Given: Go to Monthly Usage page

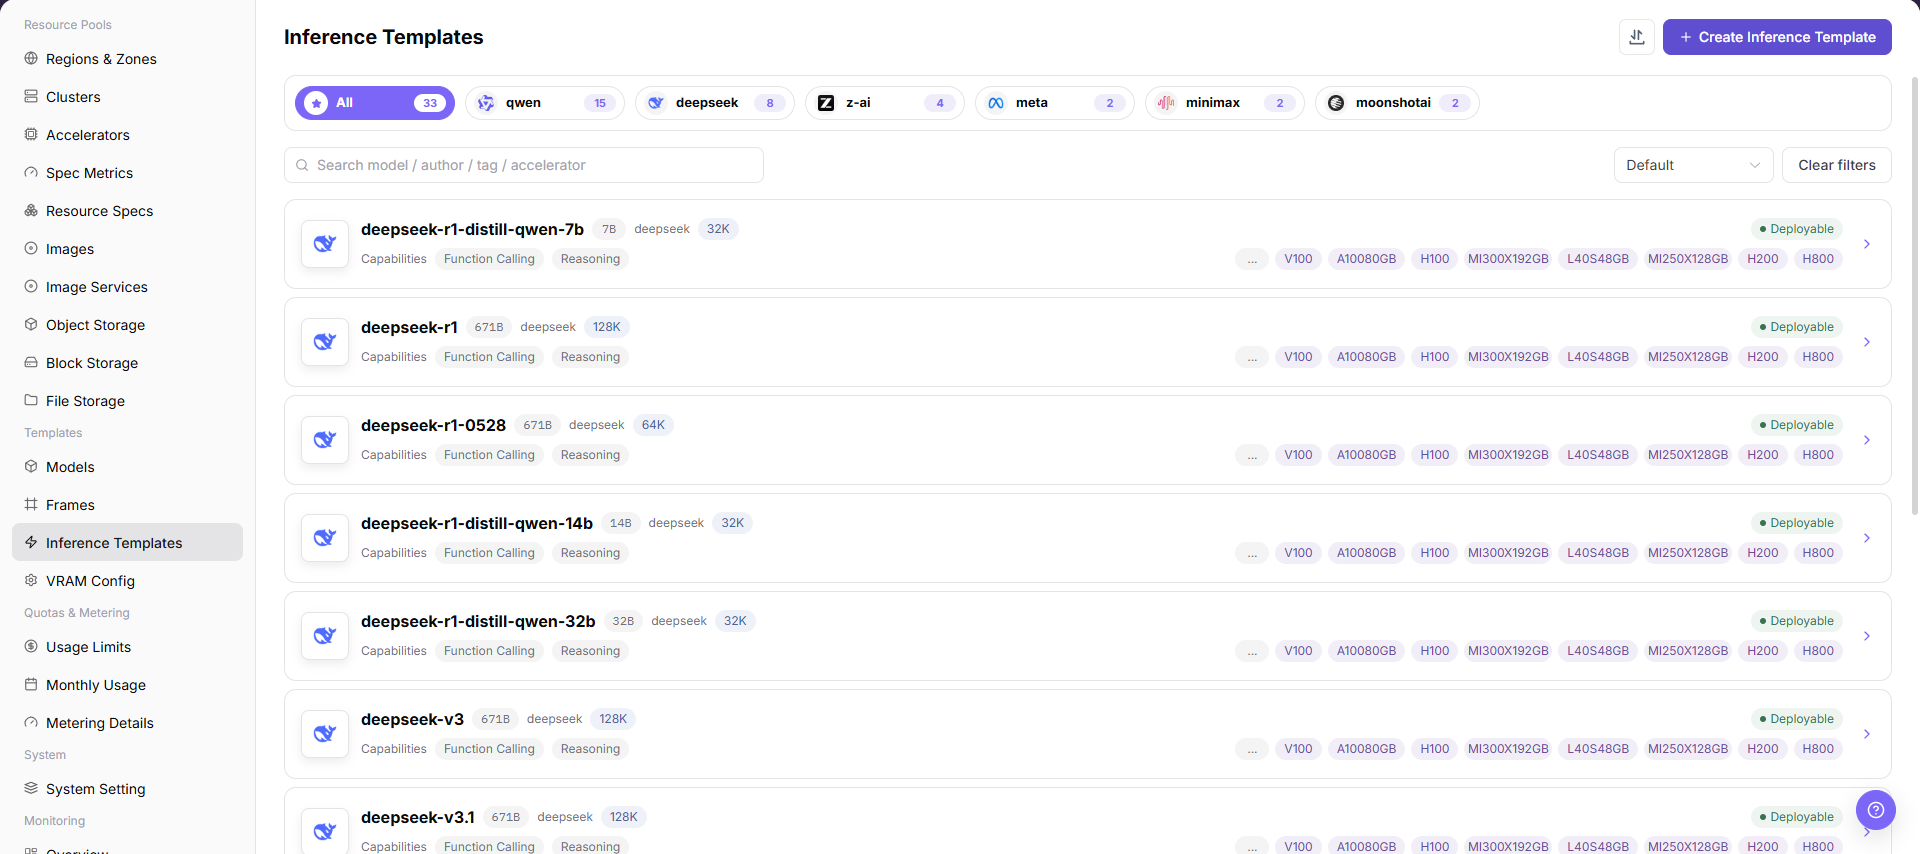Looking at the screenshot, I should click(127, 685).
